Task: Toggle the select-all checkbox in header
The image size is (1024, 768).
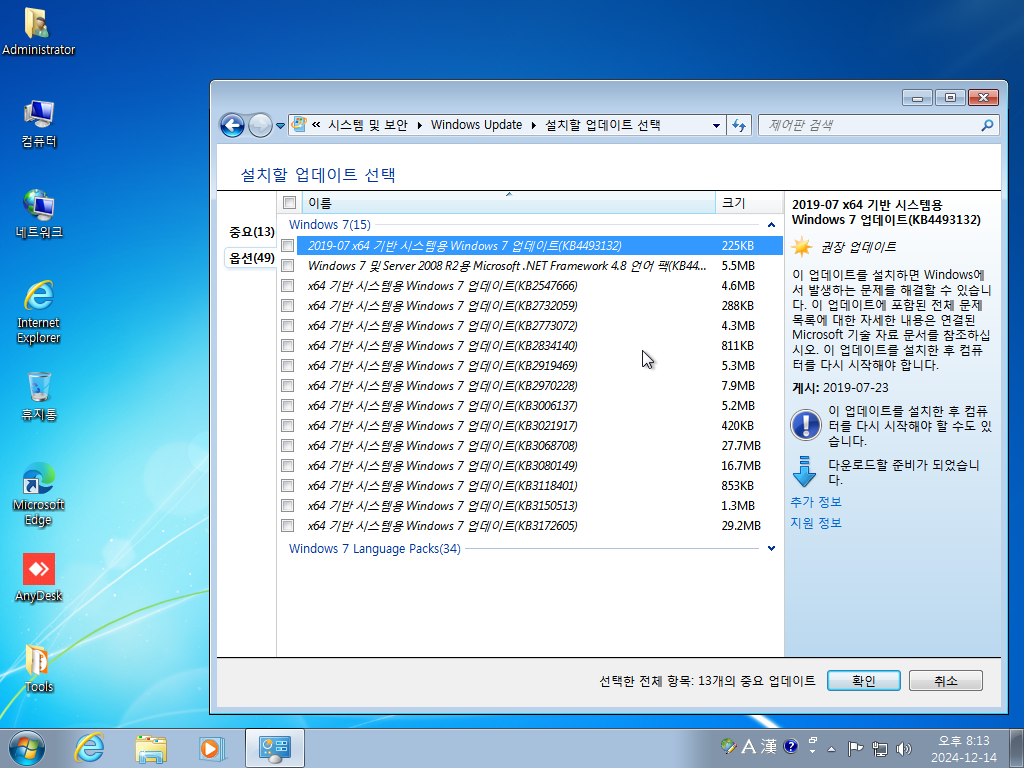Action: tap(290, 203)
